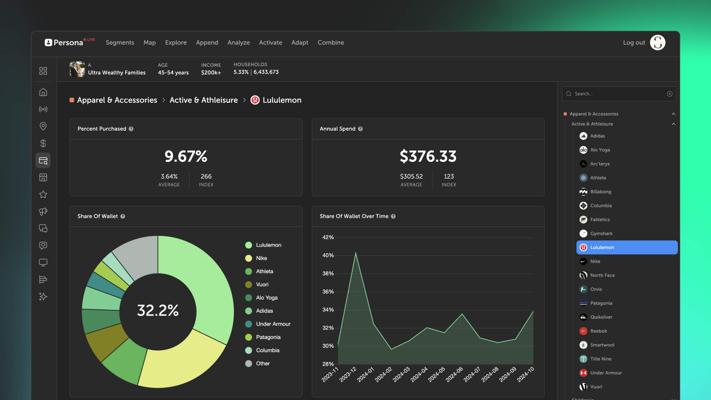Collapse the Active & Athleisure subcategory
The width and height of the screenshot is (711, 400).
pyautogui.click(x=673, y=124)
